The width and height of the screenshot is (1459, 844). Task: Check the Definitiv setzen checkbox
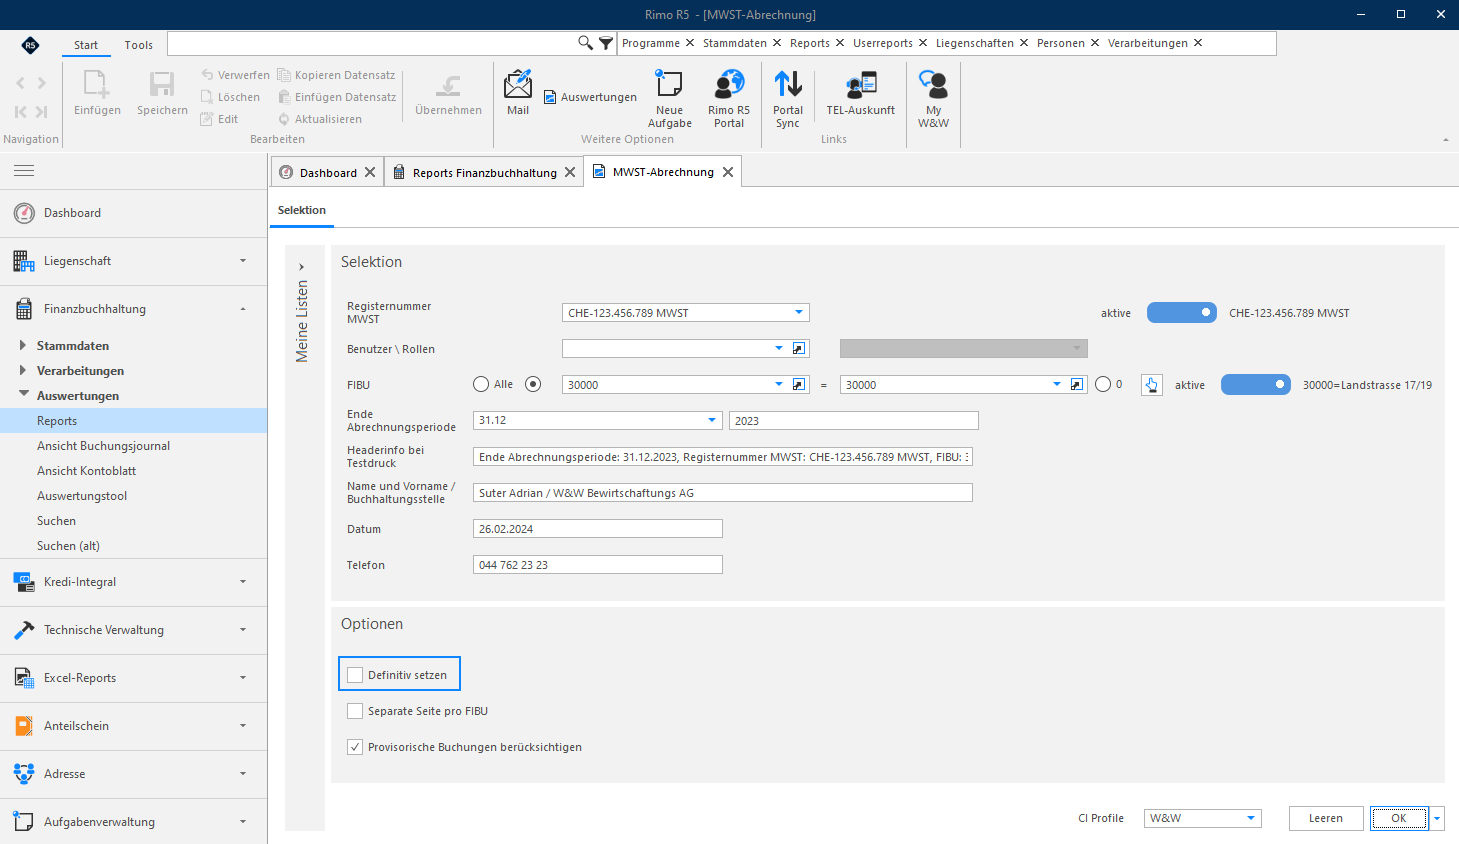tap(355, 675)
